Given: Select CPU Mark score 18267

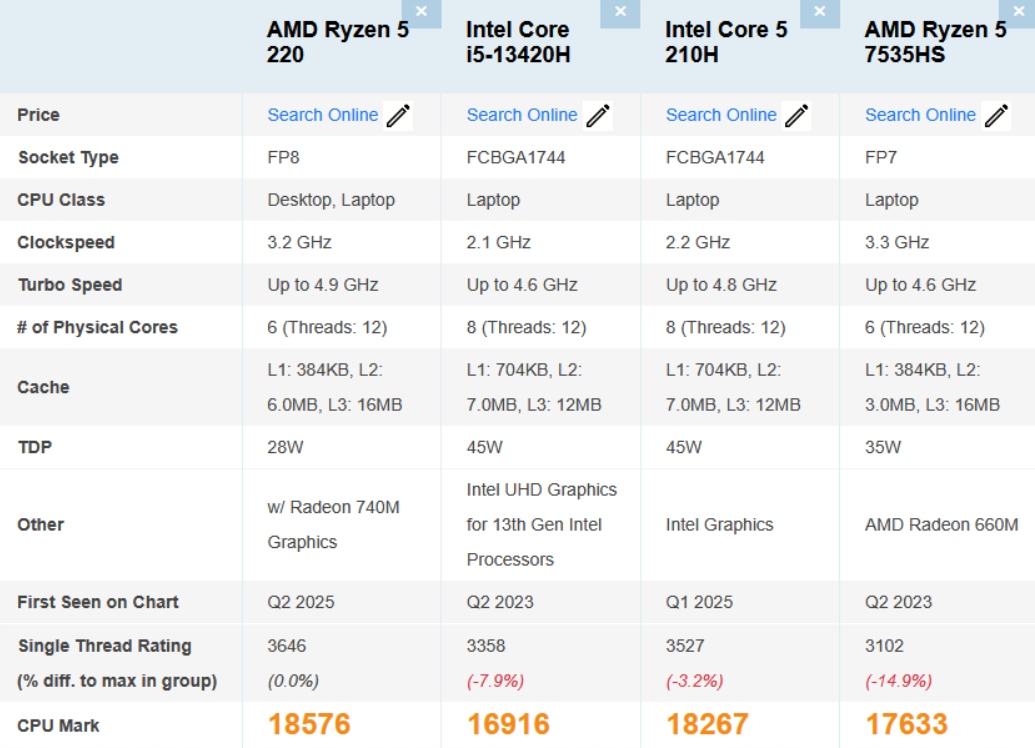Looking at the screenshot, I should 708,724.
